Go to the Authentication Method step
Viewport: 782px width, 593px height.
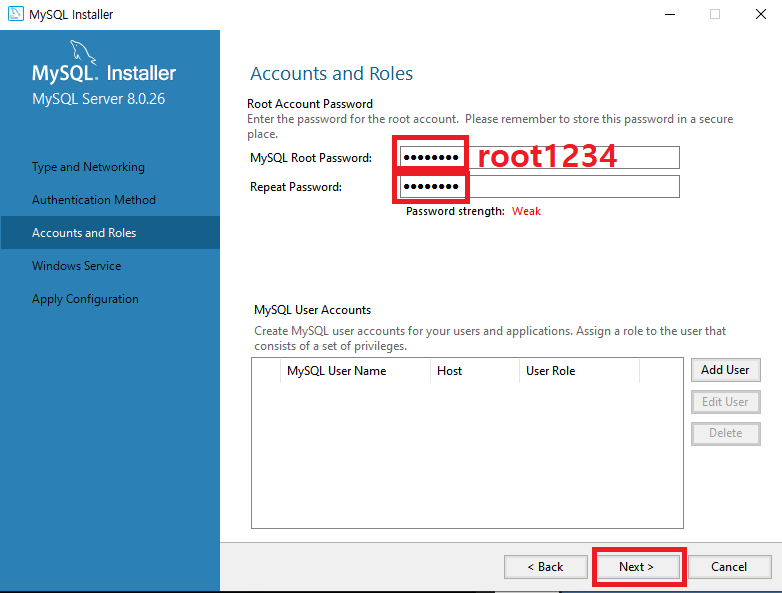pyautogui.click(x=94, y=199)
